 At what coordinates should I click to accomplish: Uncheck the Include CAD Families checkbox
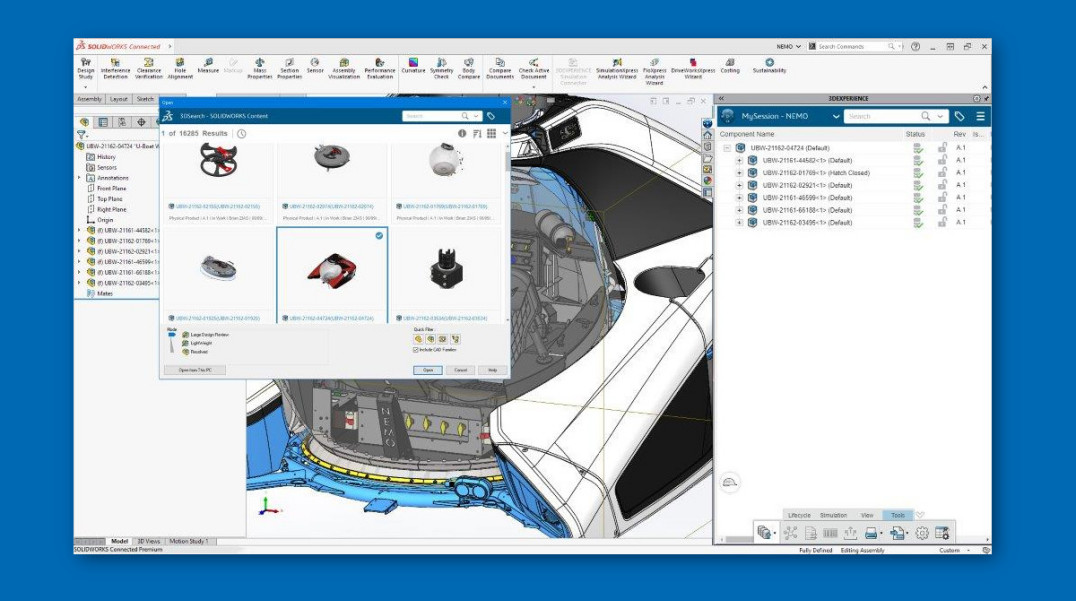(415, 350)
